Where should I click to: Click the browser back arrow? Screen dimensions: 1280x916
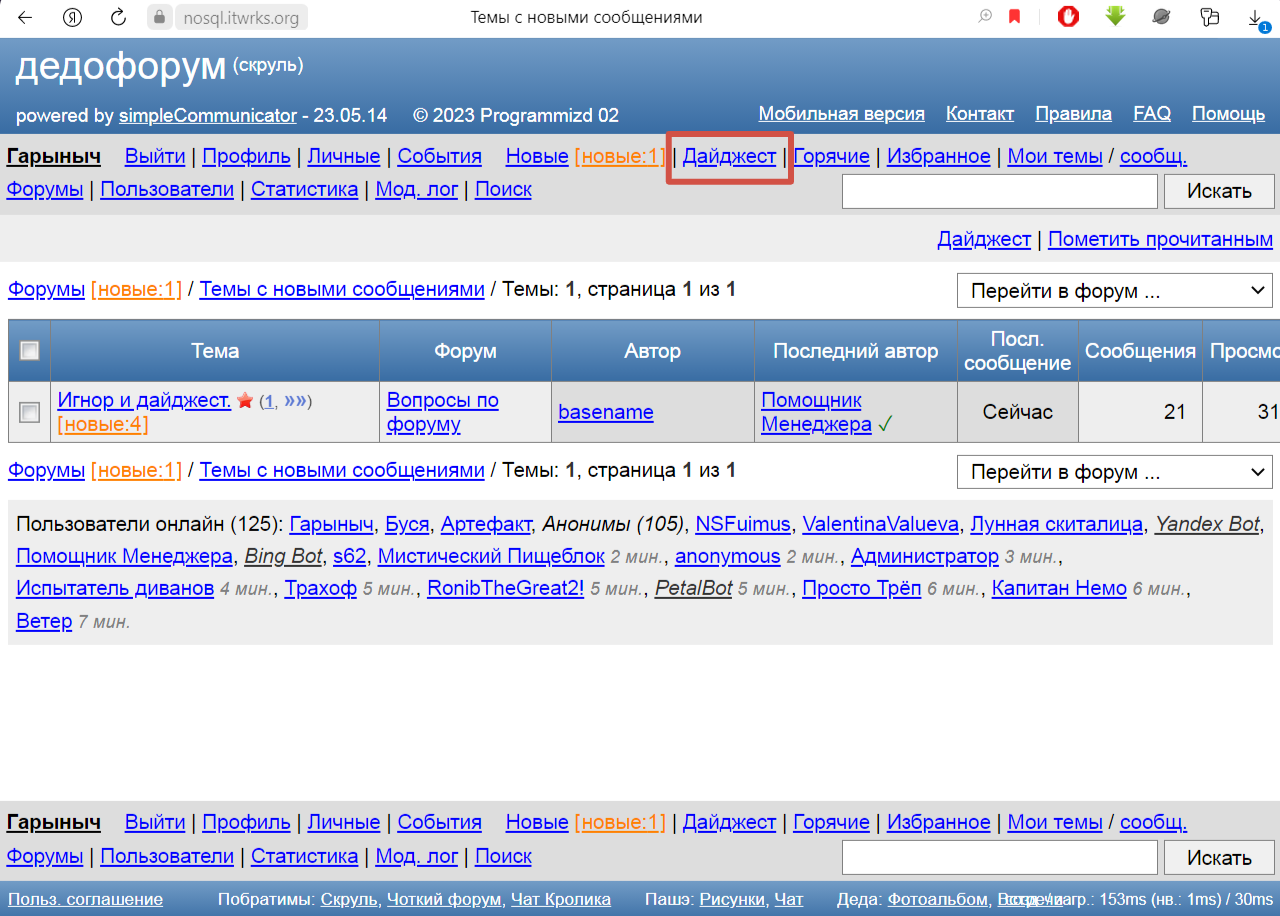pos(25,17)
